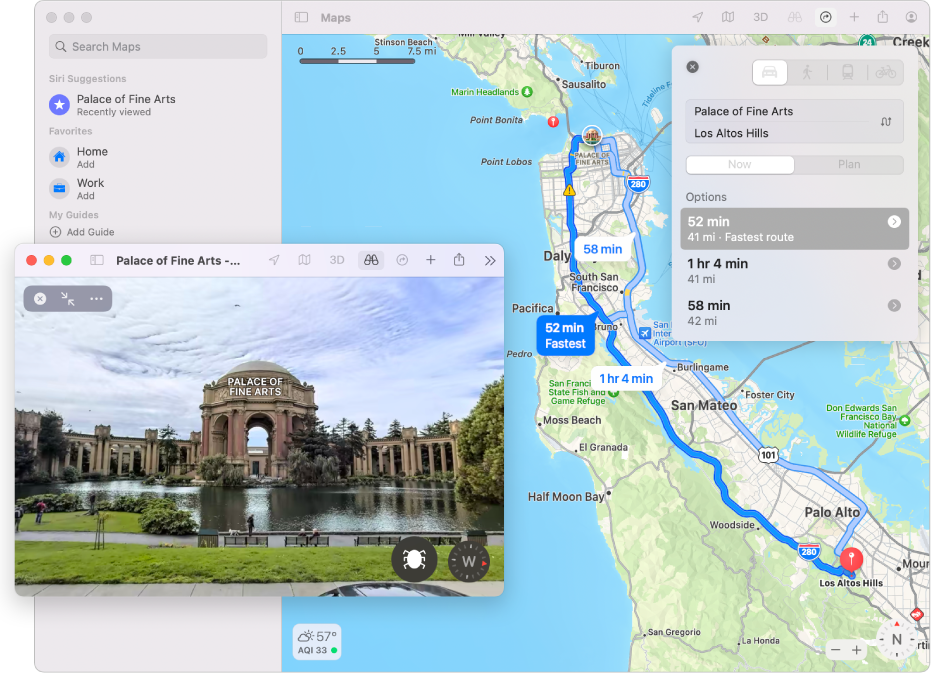Expand details for the 1 hr 4 min route
Viewport: 932px width, 676px height.
pos(893,264)
